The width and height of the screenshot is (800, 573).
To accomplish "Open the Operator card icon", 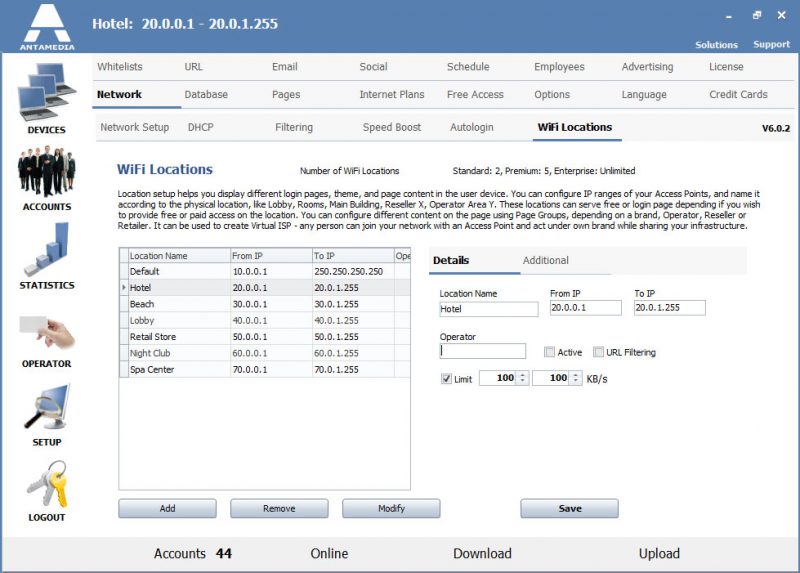I will click(x=46, y=332).
